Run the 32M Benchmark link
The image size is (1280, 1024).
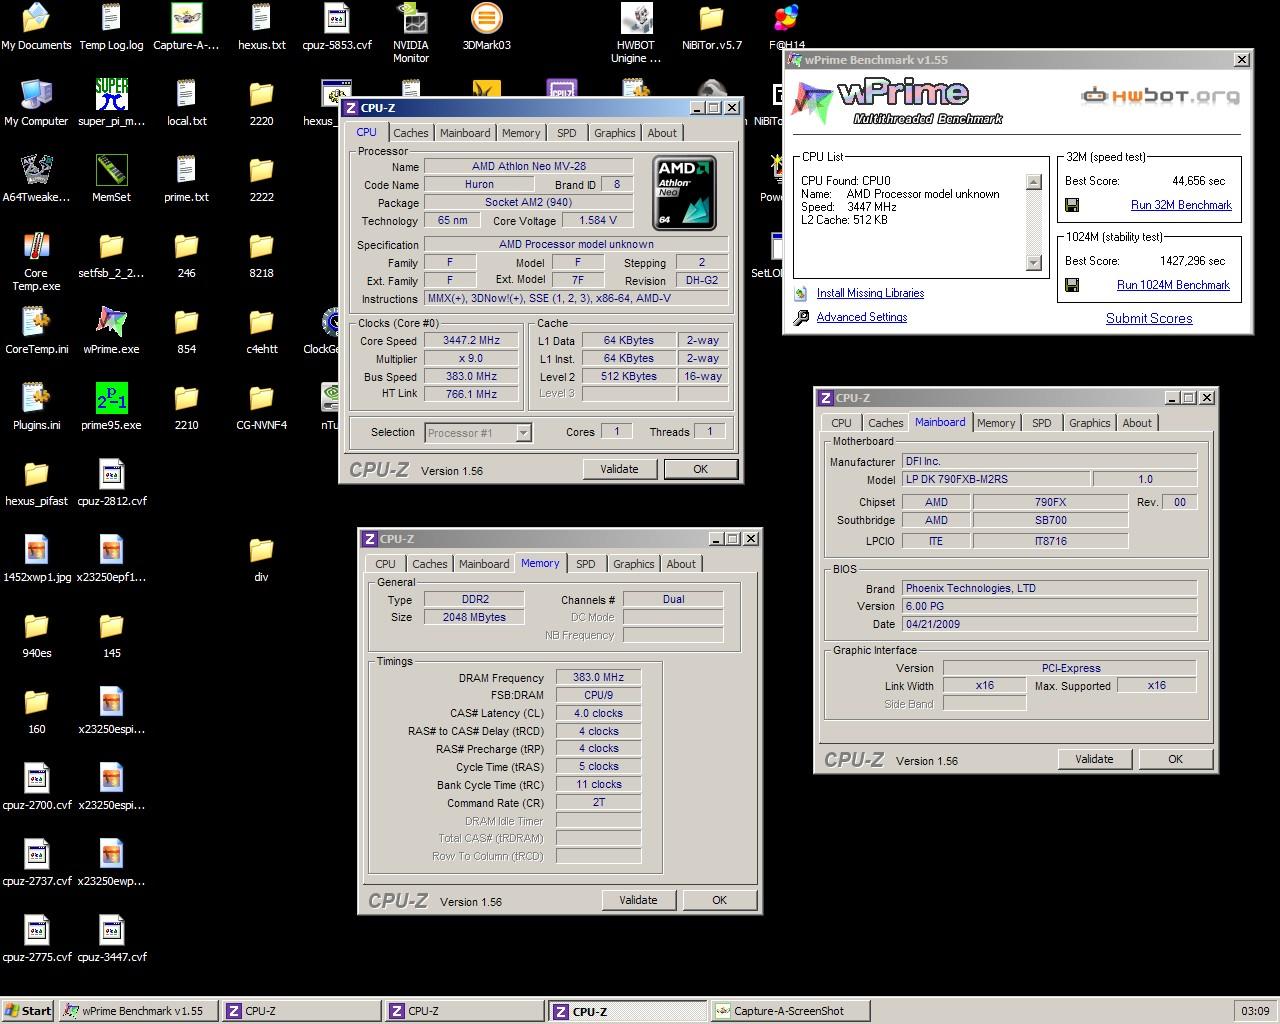[1181, 205]
